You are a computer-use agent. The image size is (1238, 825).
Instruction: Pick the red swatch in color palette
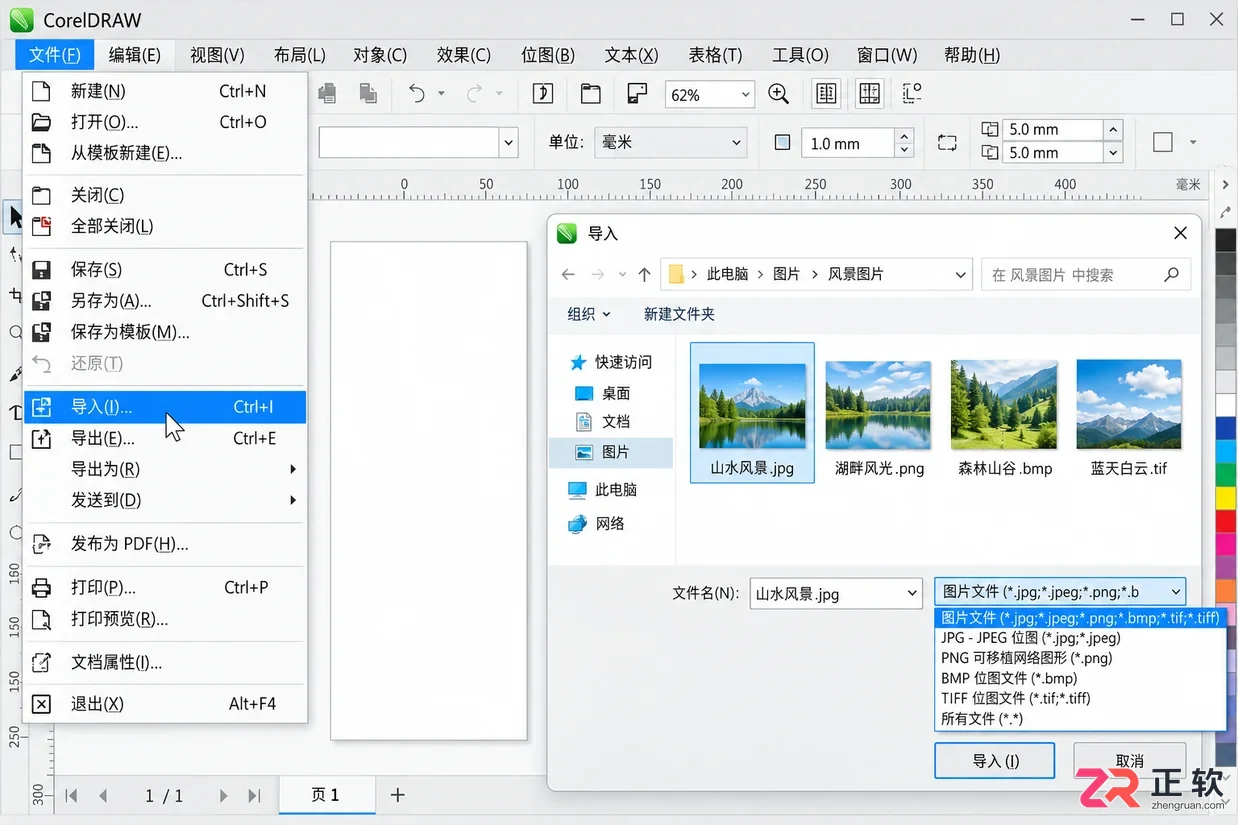pyautogui.click(x=1225, y=521)
